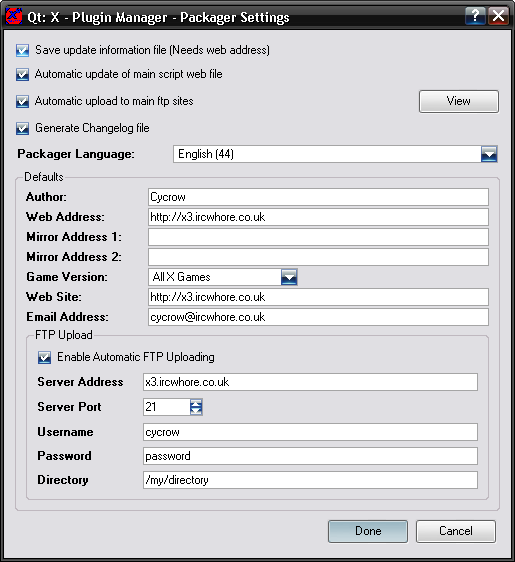Click the FTP Password field

coord(310,456)
